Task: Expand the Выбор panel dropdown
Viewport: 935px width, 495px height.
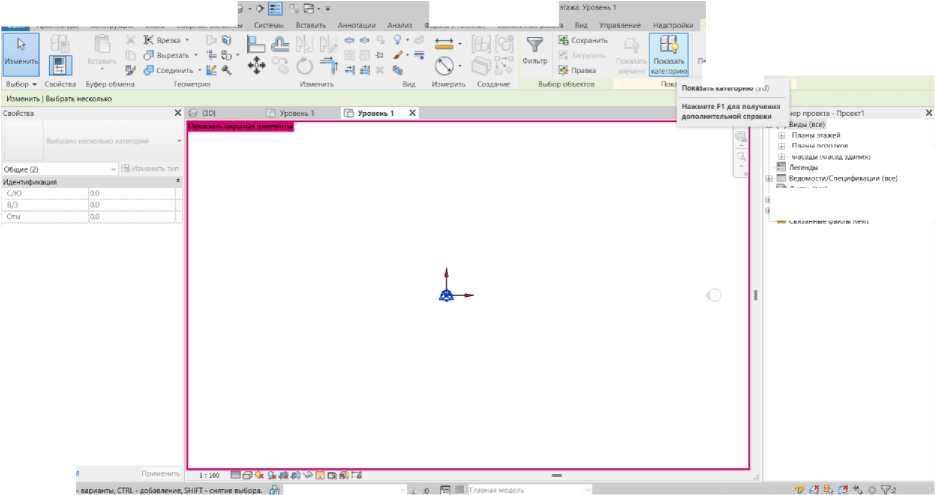Action: (20, 85)
